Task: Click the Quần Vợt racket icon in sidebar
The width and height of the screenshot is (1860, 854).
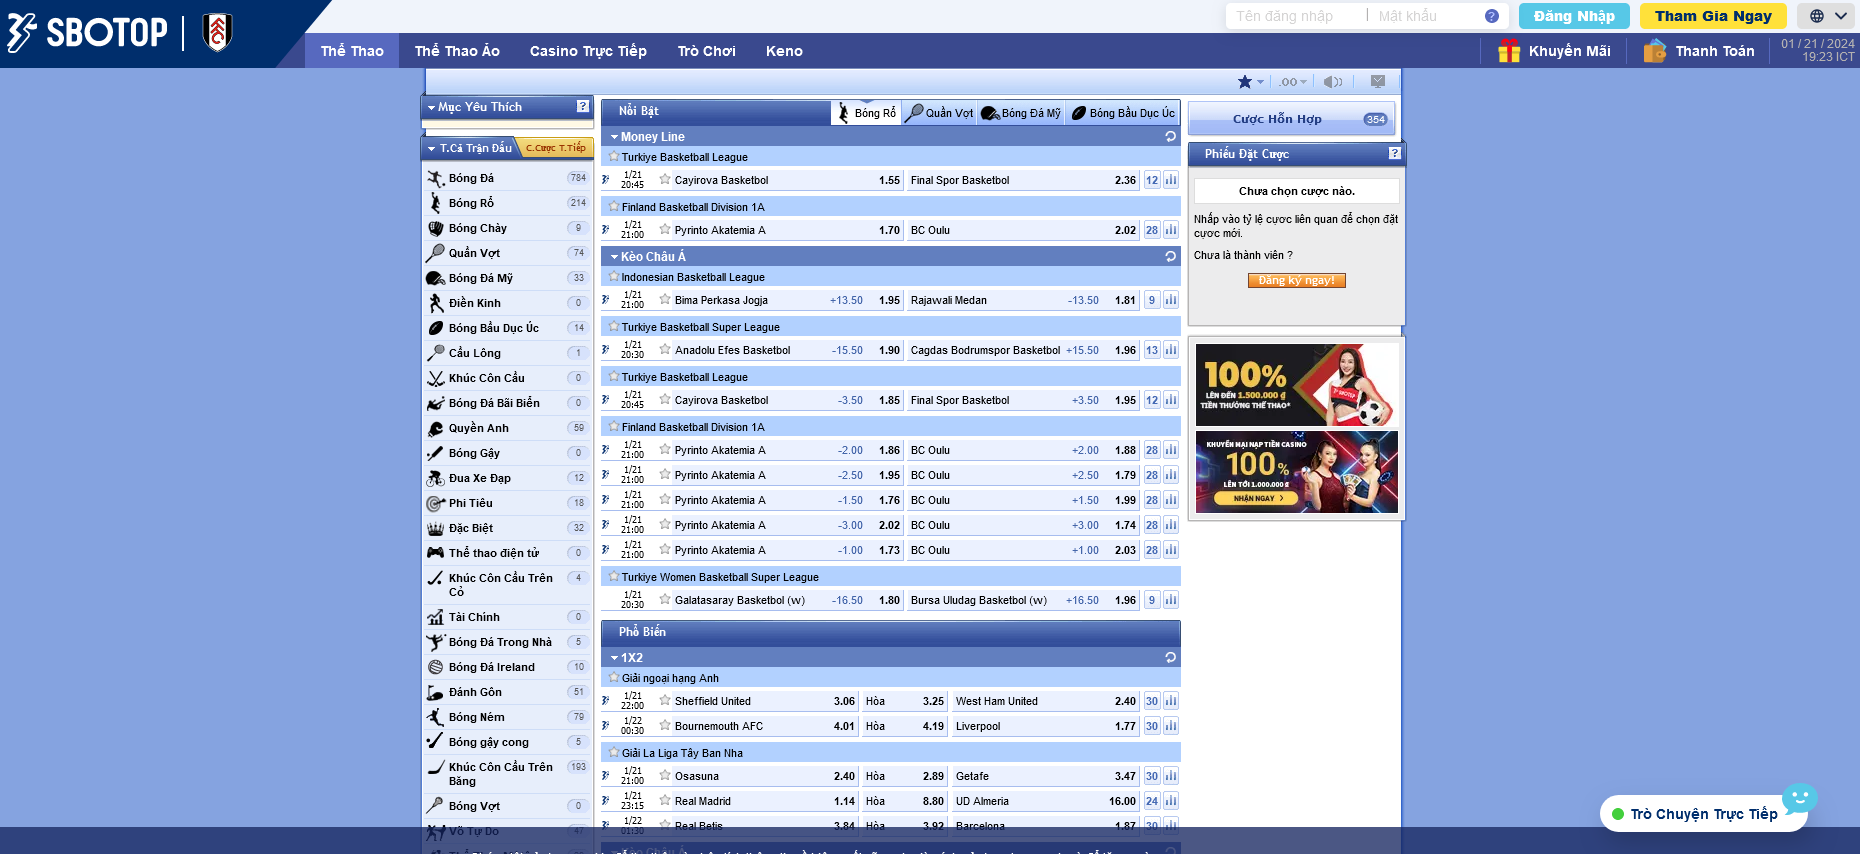Action: (435, 253)
